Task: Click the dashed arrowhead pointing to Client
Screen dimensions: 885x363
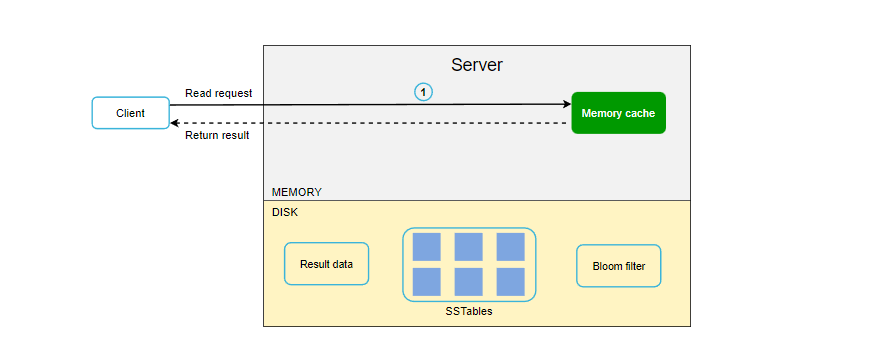Action: click(174, 123)
